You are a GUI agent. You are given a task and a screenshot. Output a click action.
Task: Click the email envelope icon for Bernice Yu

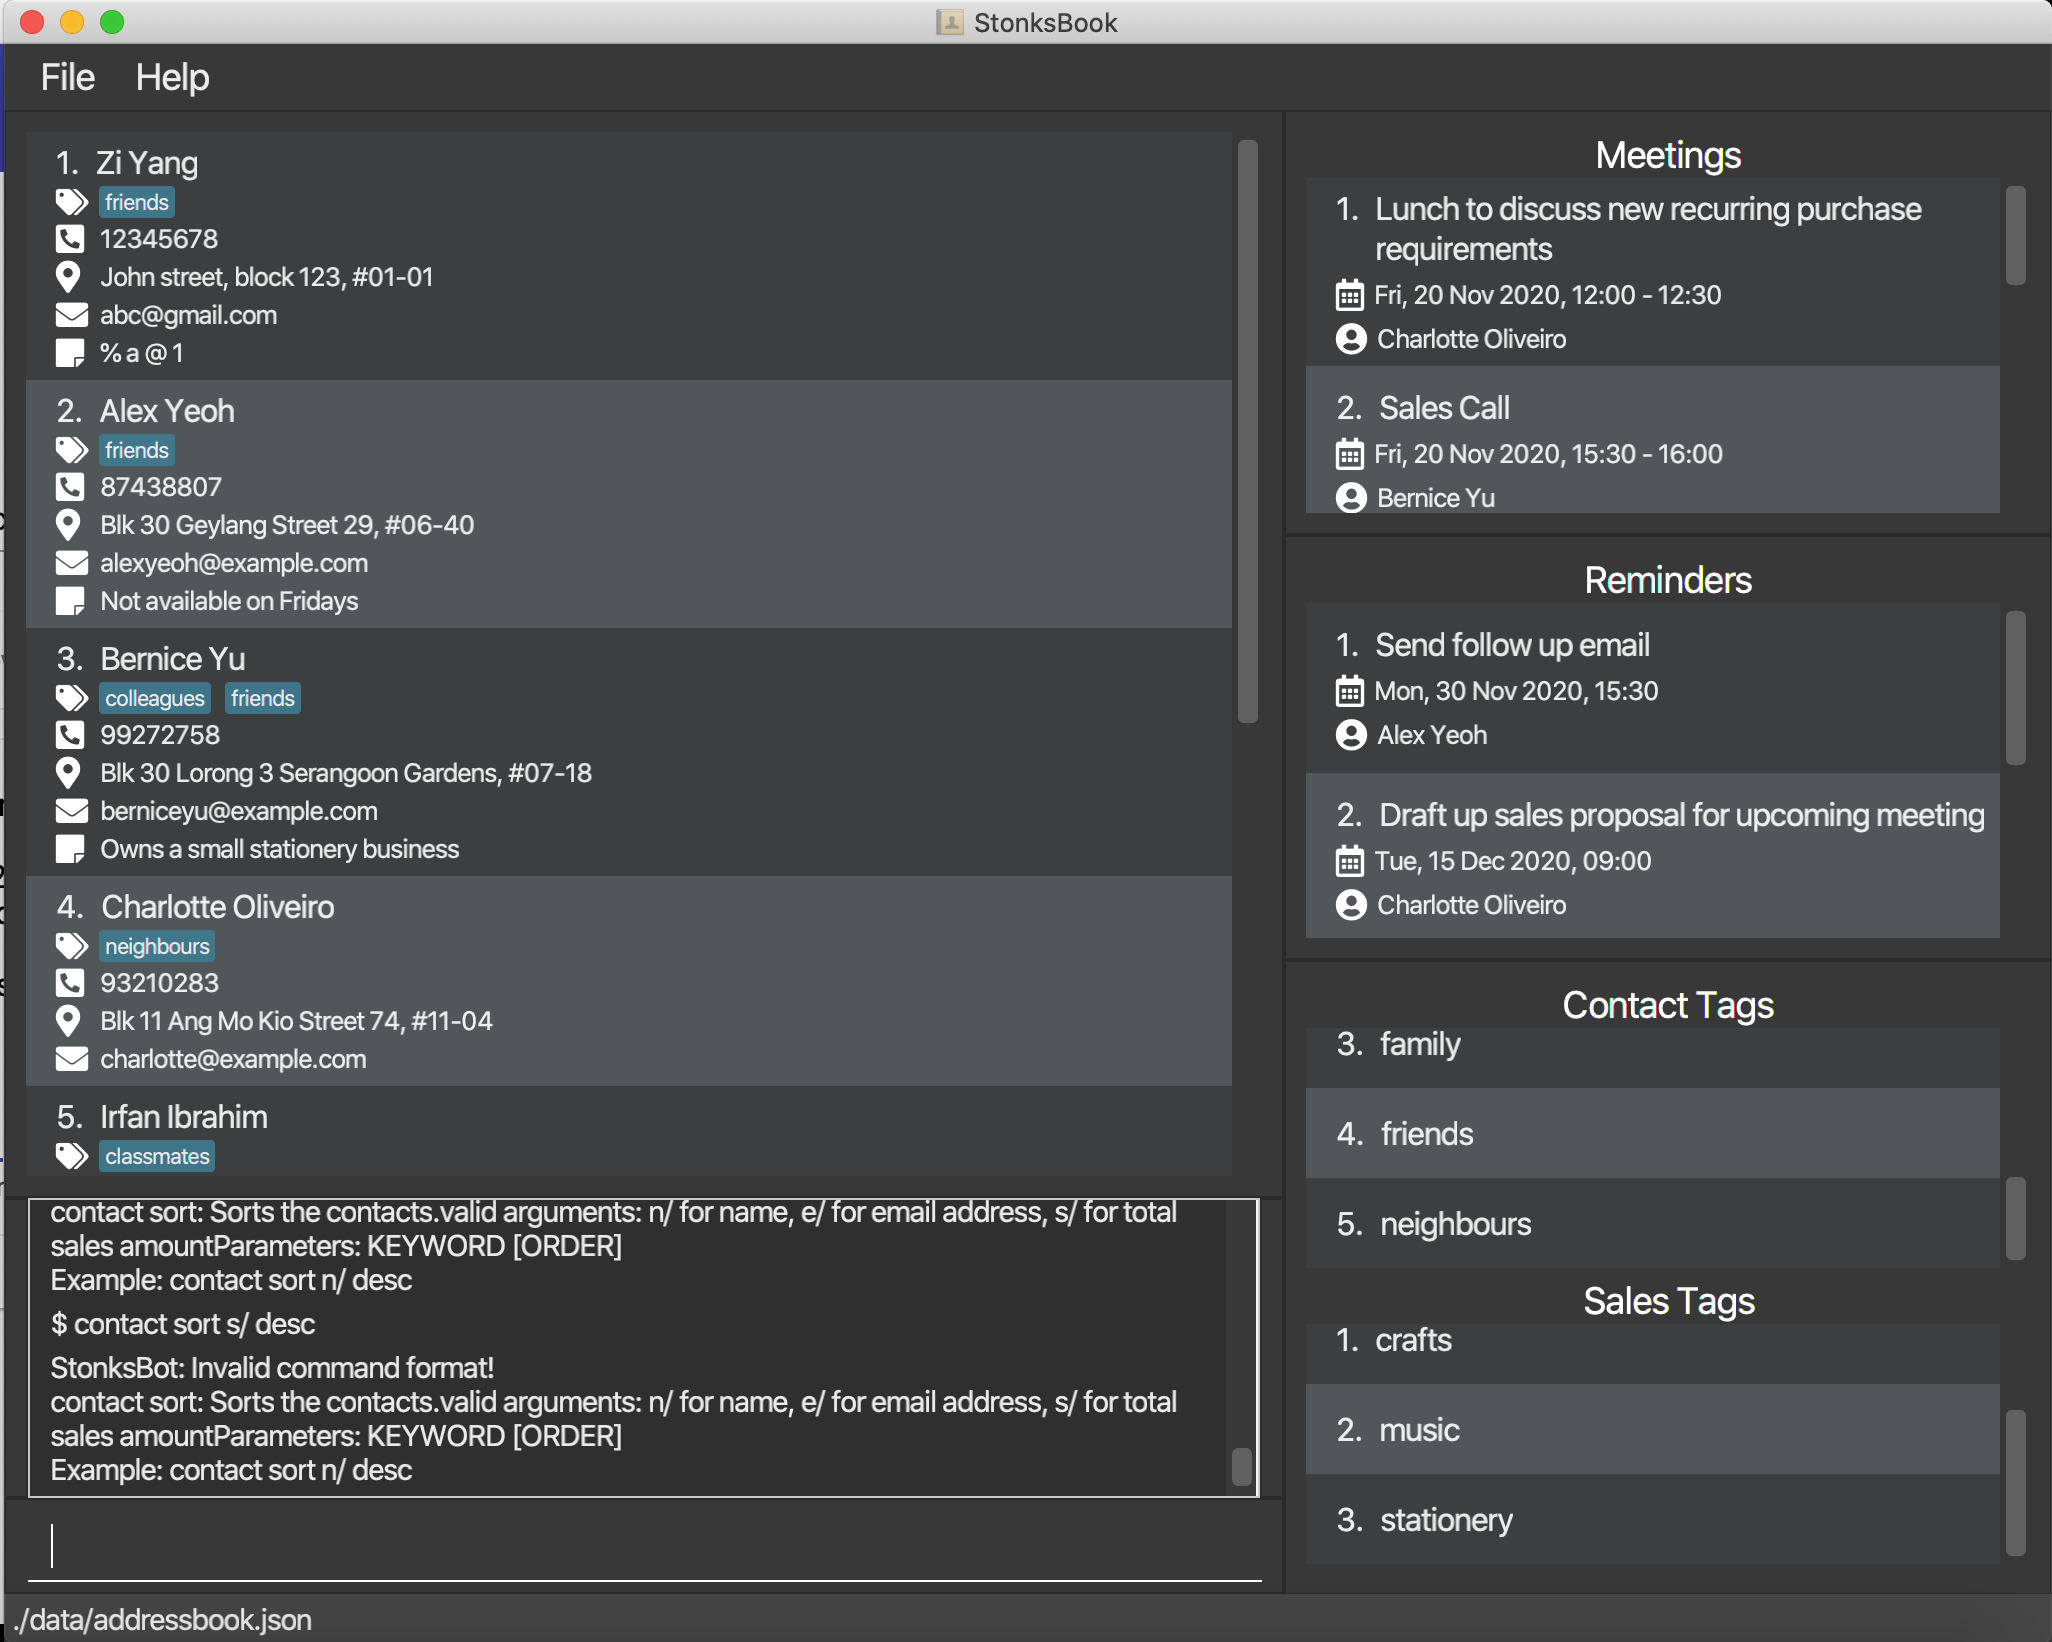(x=71, y=811)
